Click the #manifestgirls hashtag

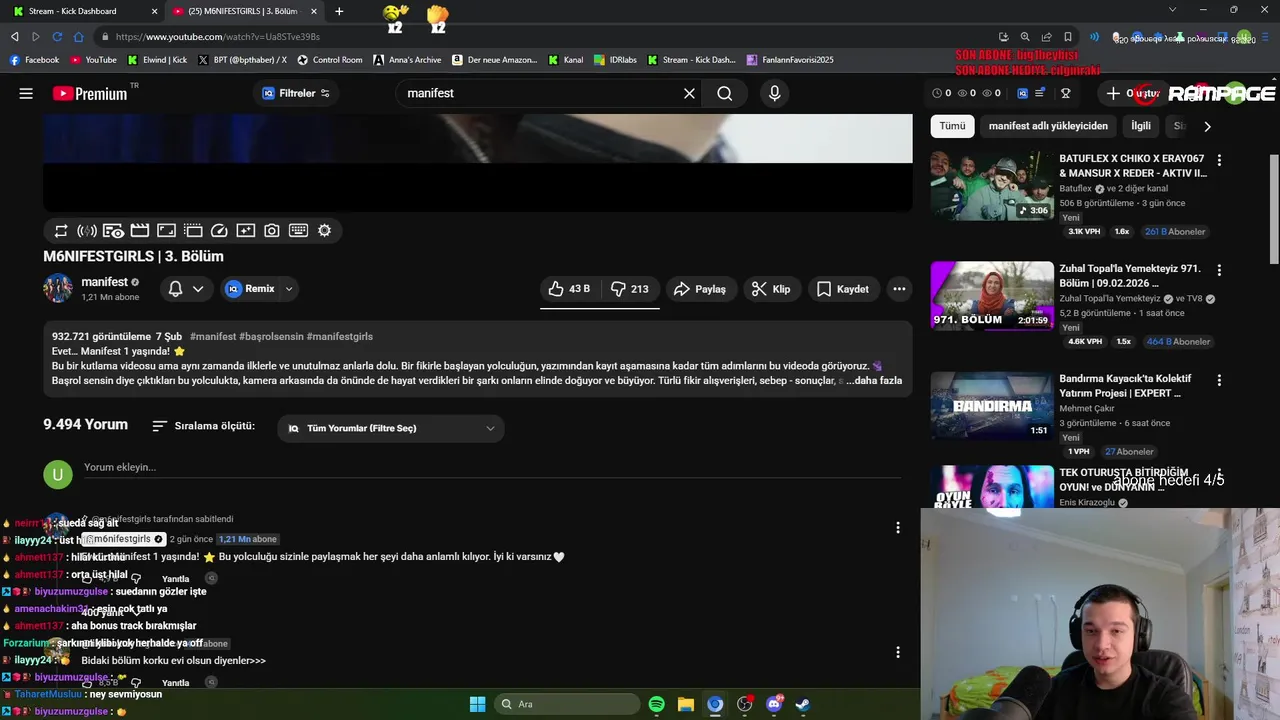tap(340, 337)
